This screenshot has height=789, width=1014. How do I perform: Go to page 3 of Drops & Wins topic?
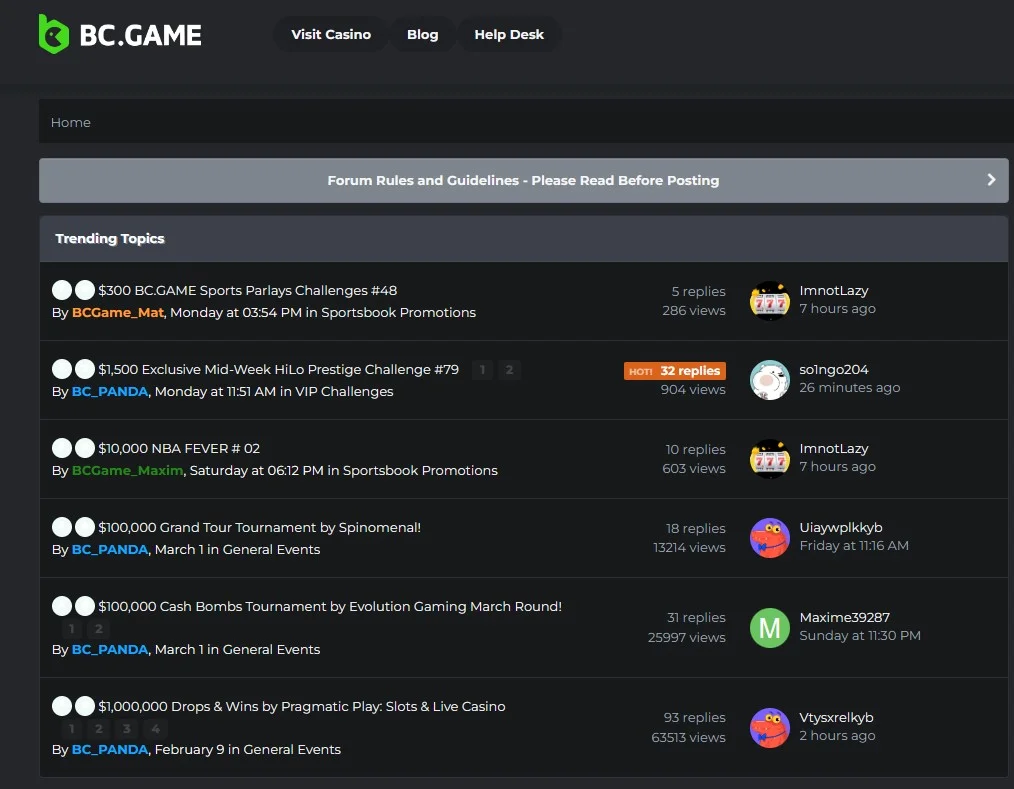pos(127,729)
